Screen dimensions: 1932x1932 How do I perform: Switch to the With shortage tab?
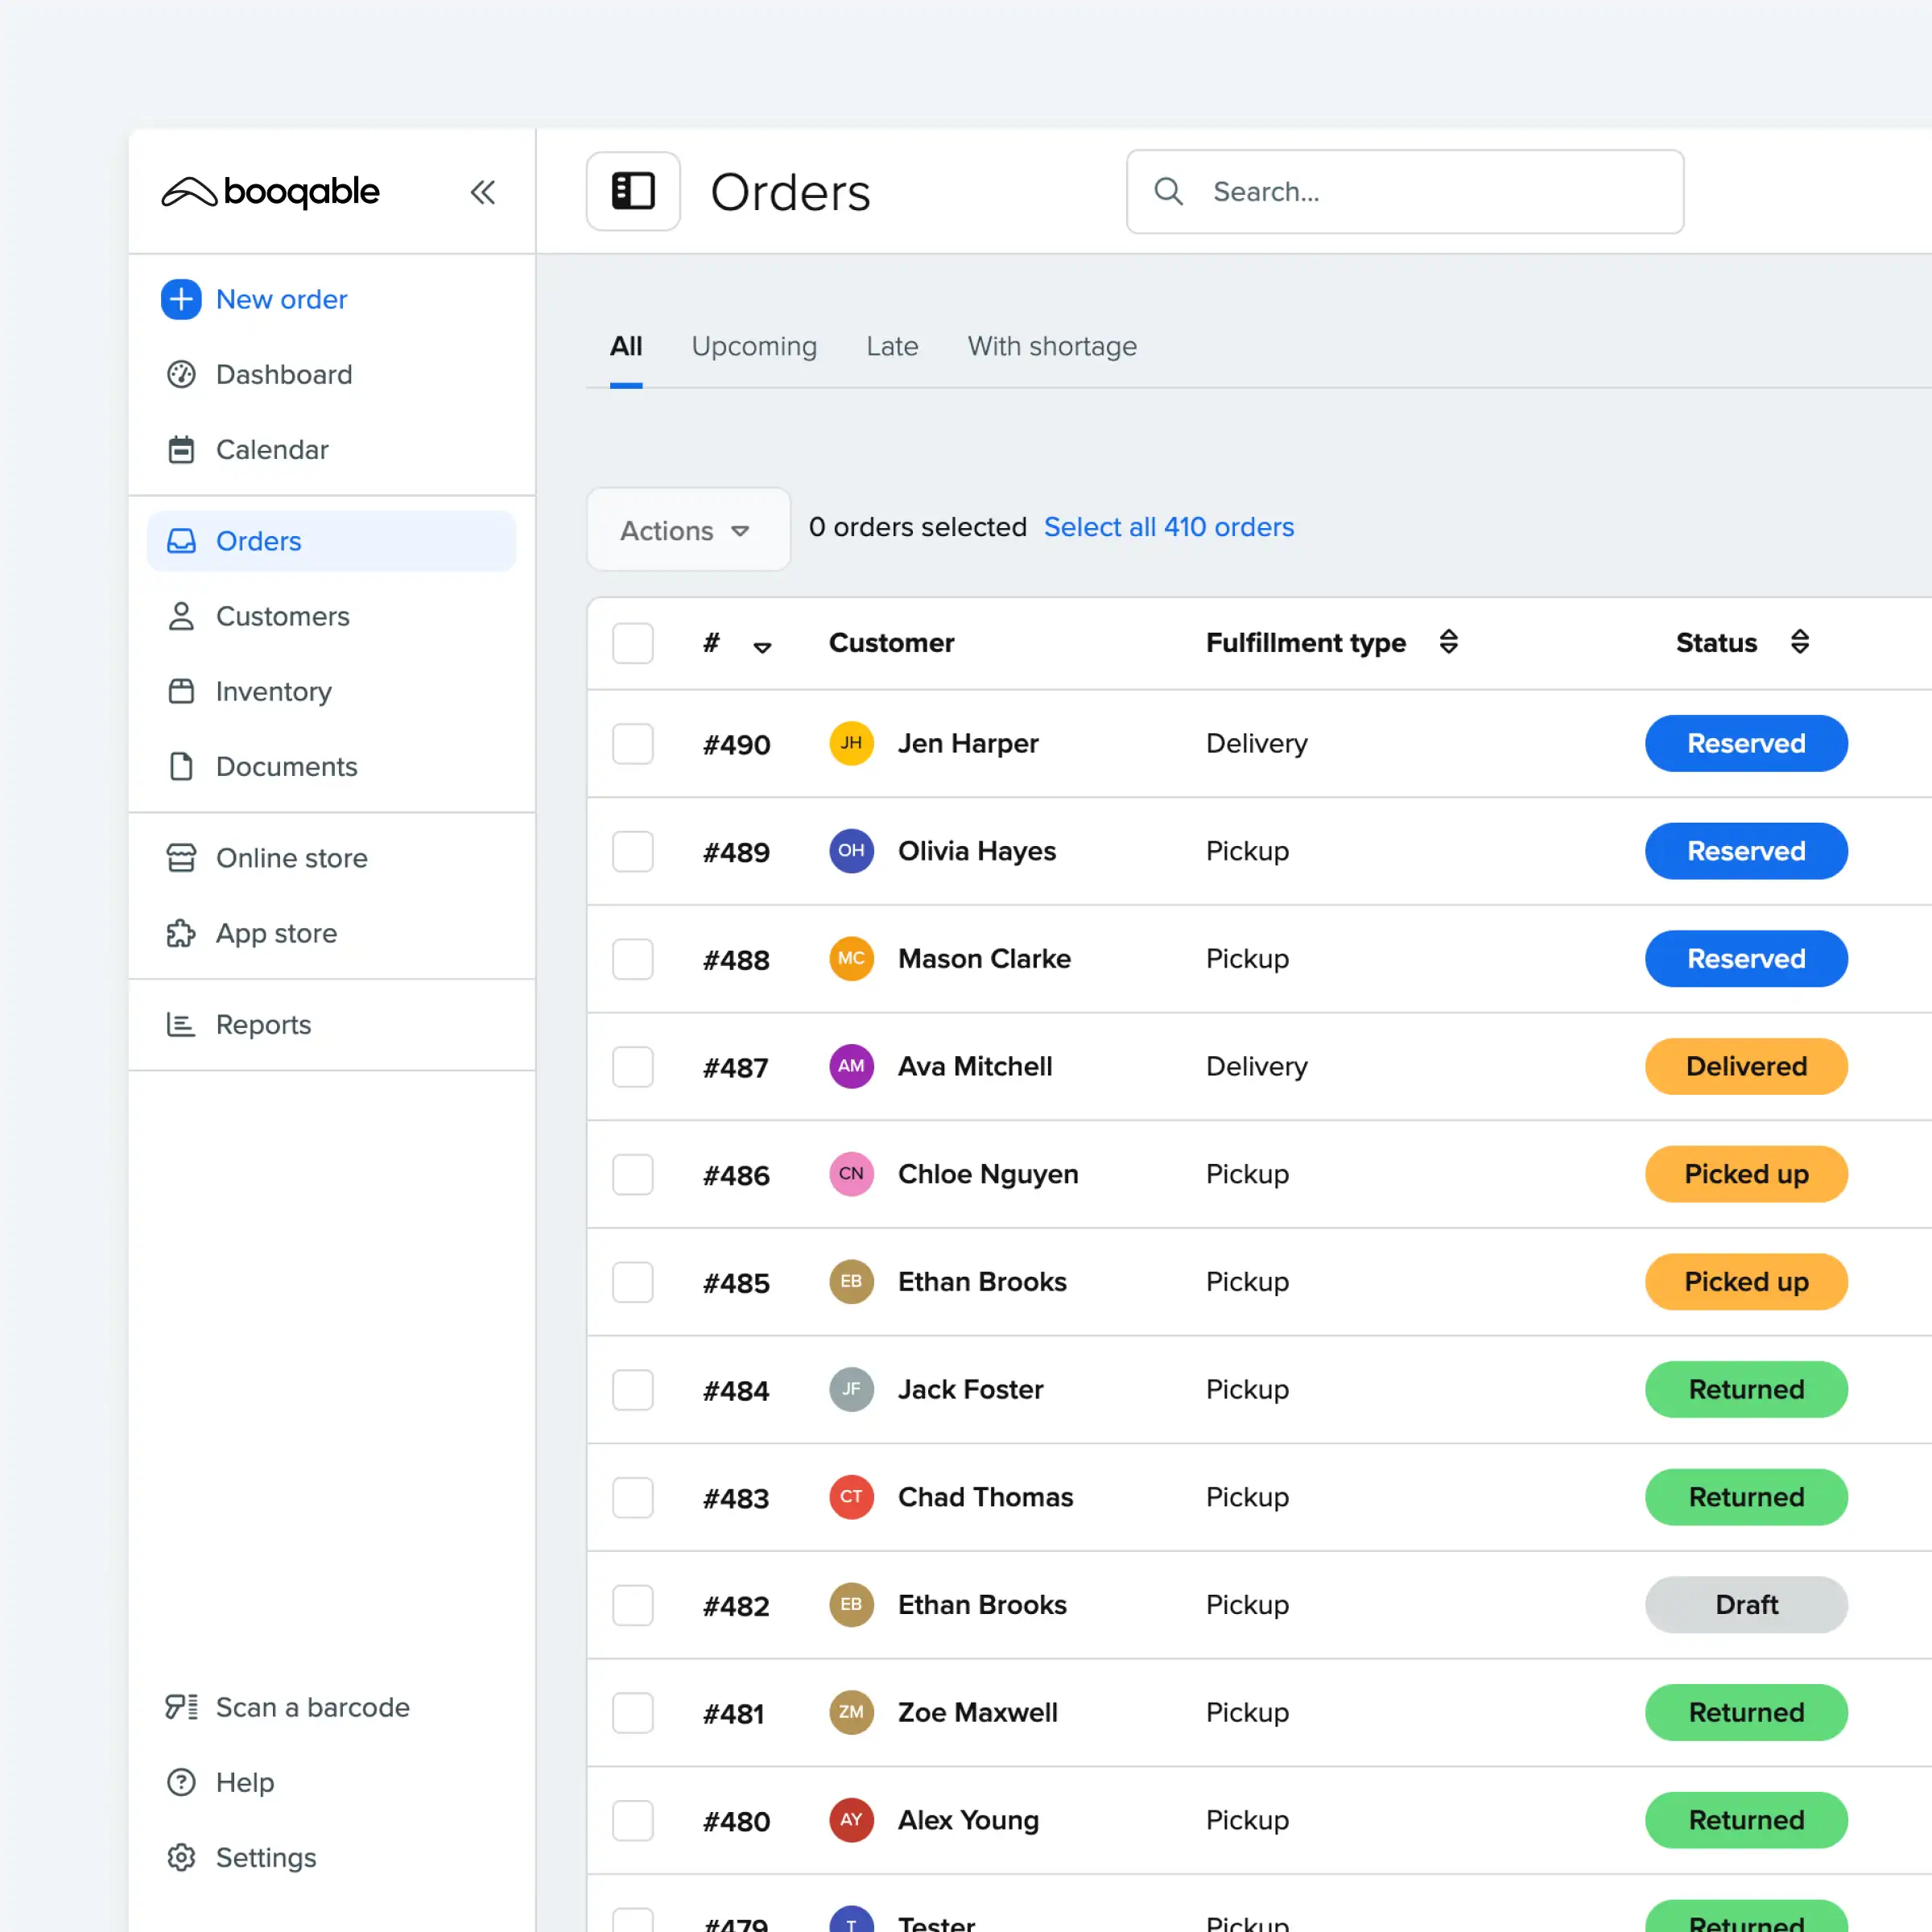(1051, 346)
